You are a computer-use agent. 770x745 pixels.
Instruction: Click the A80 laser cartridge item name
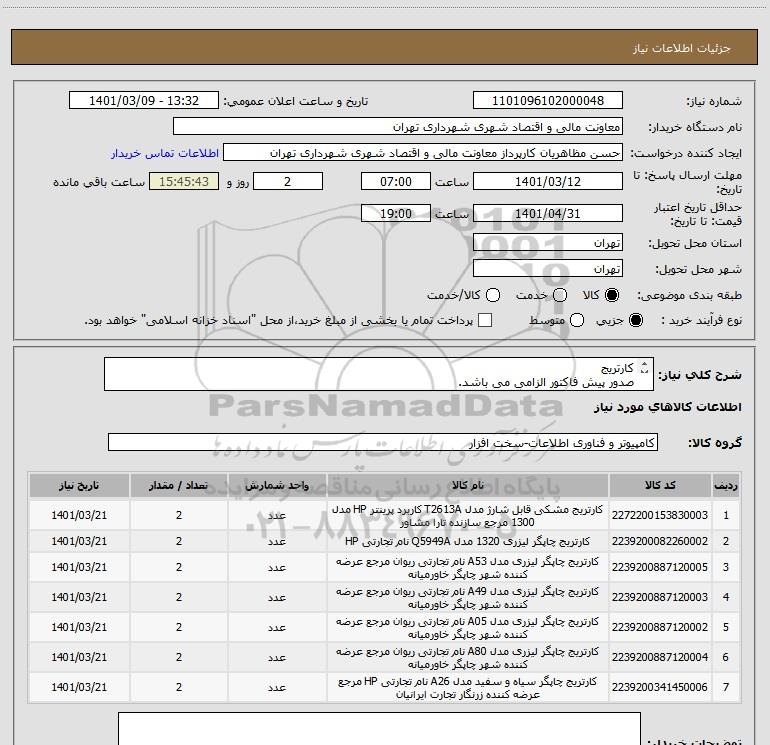point(468,658)
